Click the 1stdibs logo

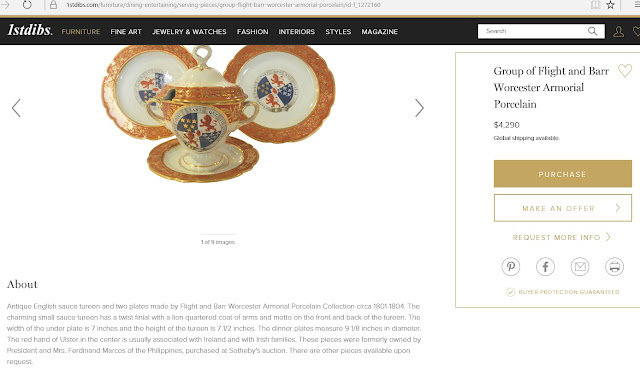point(30,30)
